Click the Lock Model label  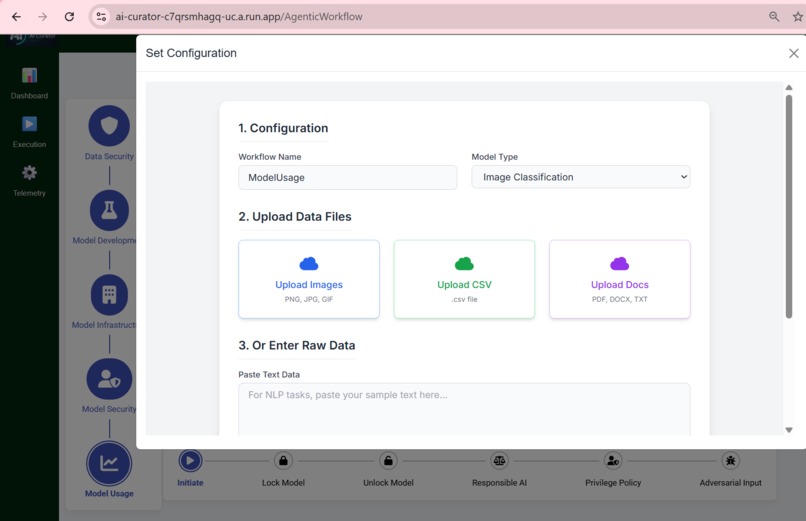pos(283,482)
